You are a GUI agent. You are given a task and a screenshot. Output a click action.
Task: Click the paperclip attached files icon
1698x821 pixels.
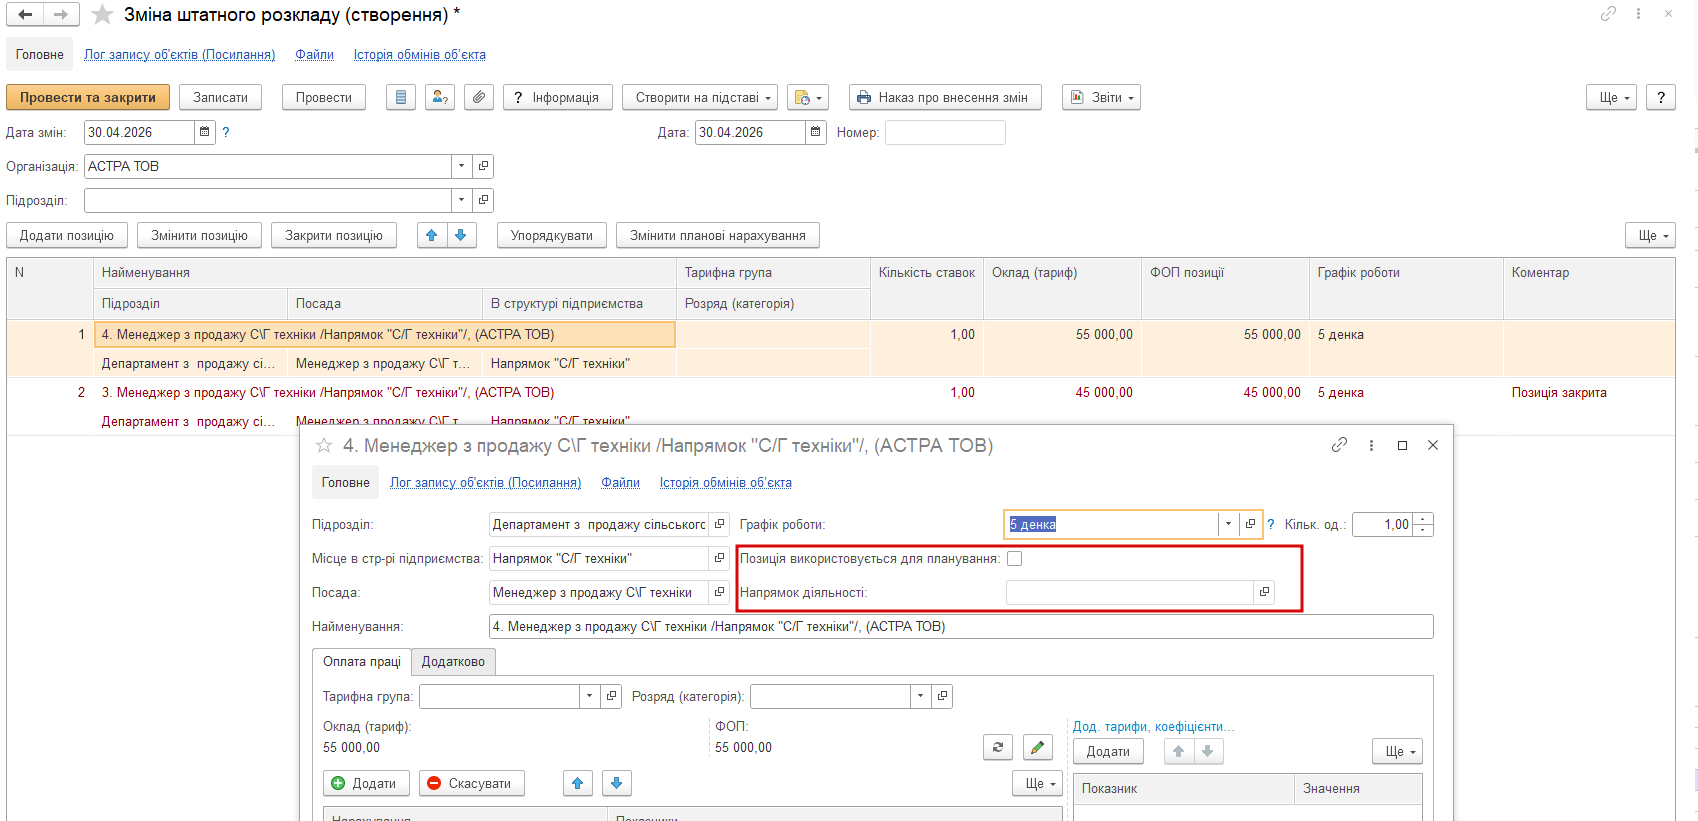[x=479, y=97]
